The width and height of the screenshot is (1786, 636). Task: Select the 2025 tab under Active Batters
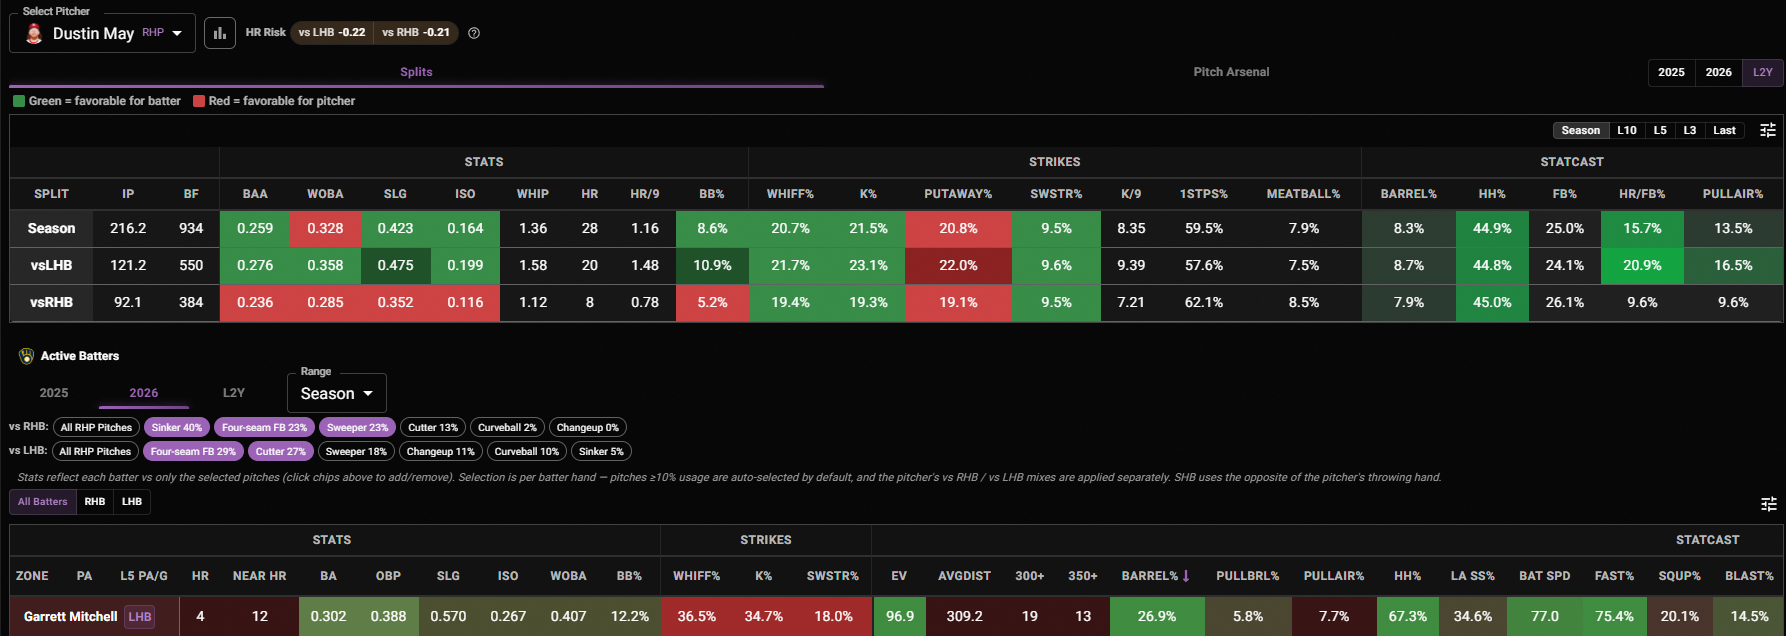pyautogui.click(x=54, y=393)
